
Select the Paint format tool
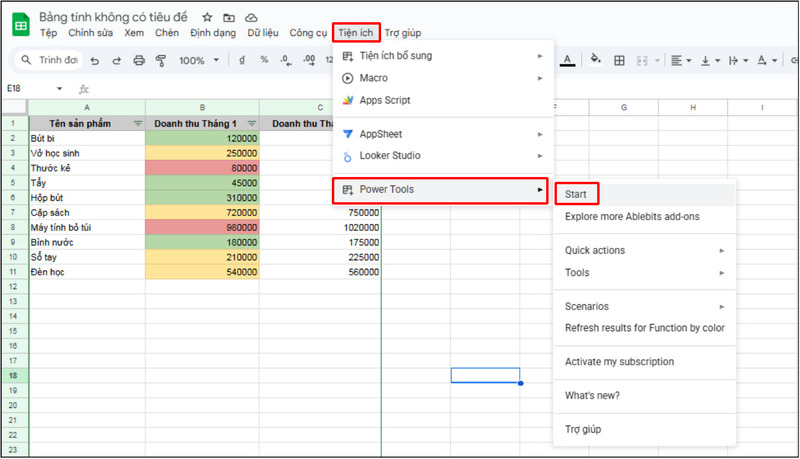pyautogui.click(x=160, y=60)
